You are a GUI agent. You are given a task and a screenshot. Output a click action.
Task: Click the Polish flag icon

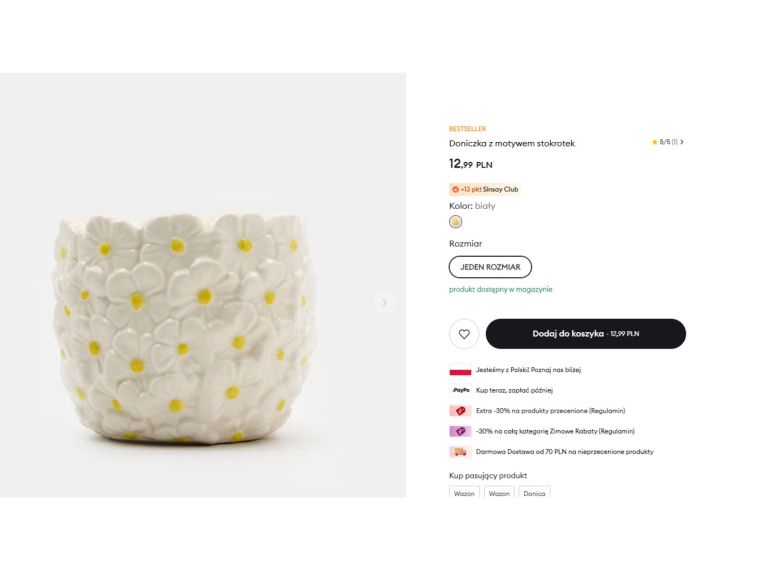tap(460, 370)
